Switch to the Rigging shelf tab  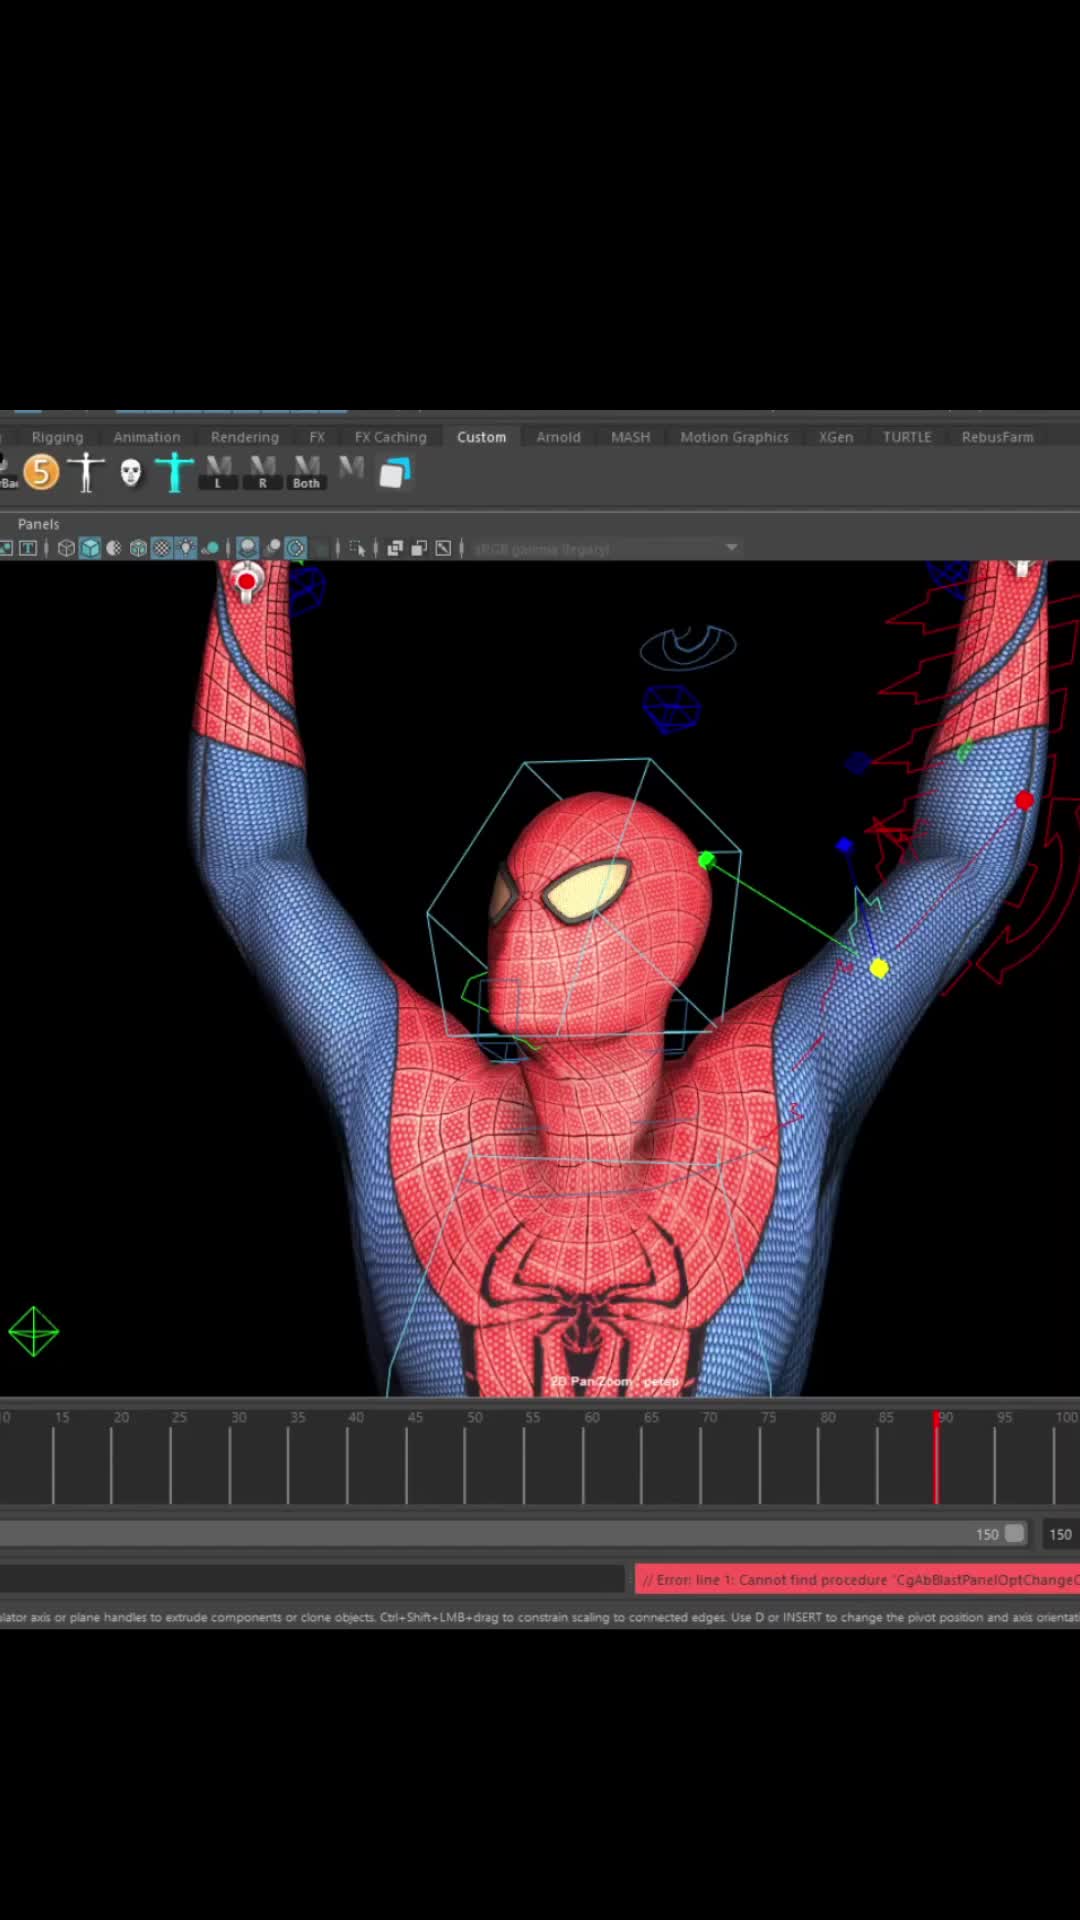[57, 437]
